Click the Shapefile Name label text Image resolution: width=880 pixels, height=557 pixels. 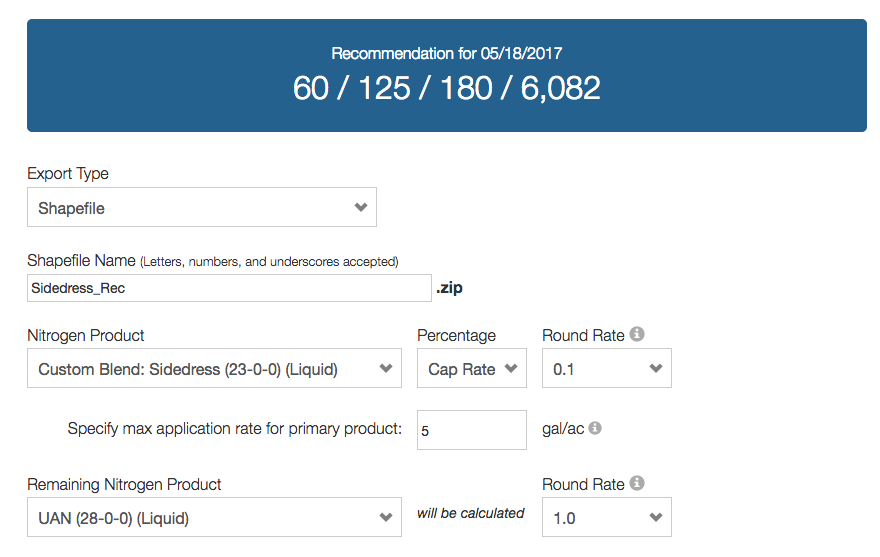coord(81,260)
